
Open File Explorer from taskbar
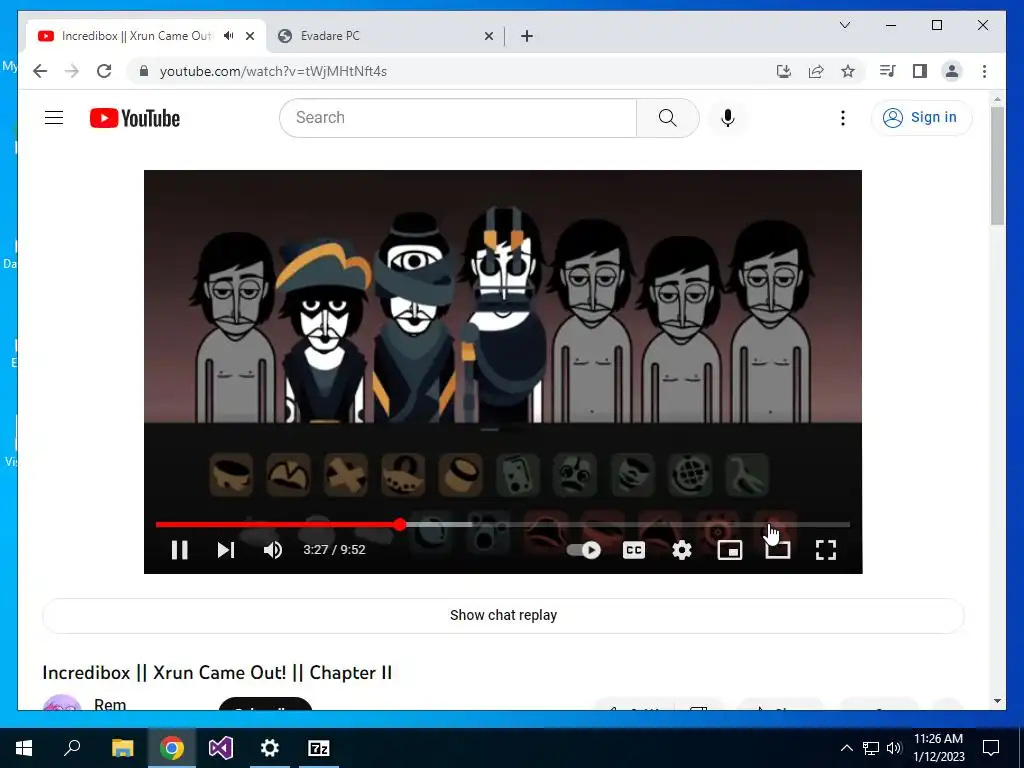coord(122,748)
